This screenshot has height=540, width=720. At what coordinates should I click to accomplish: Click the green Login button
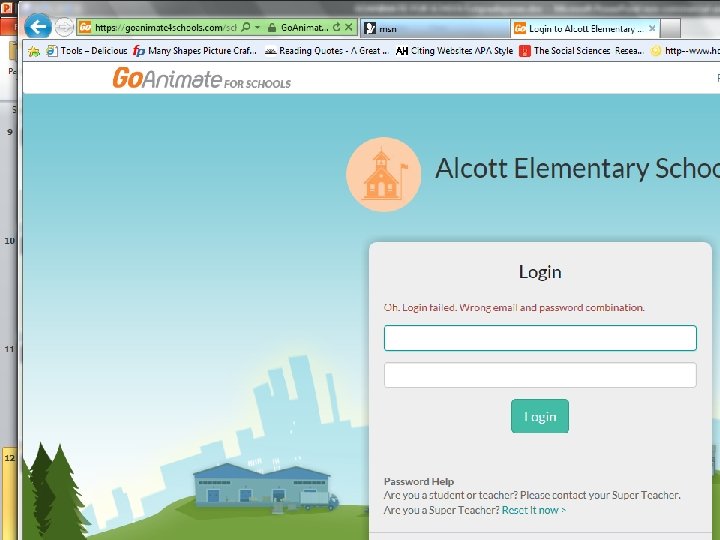click(x=540, y=416)
